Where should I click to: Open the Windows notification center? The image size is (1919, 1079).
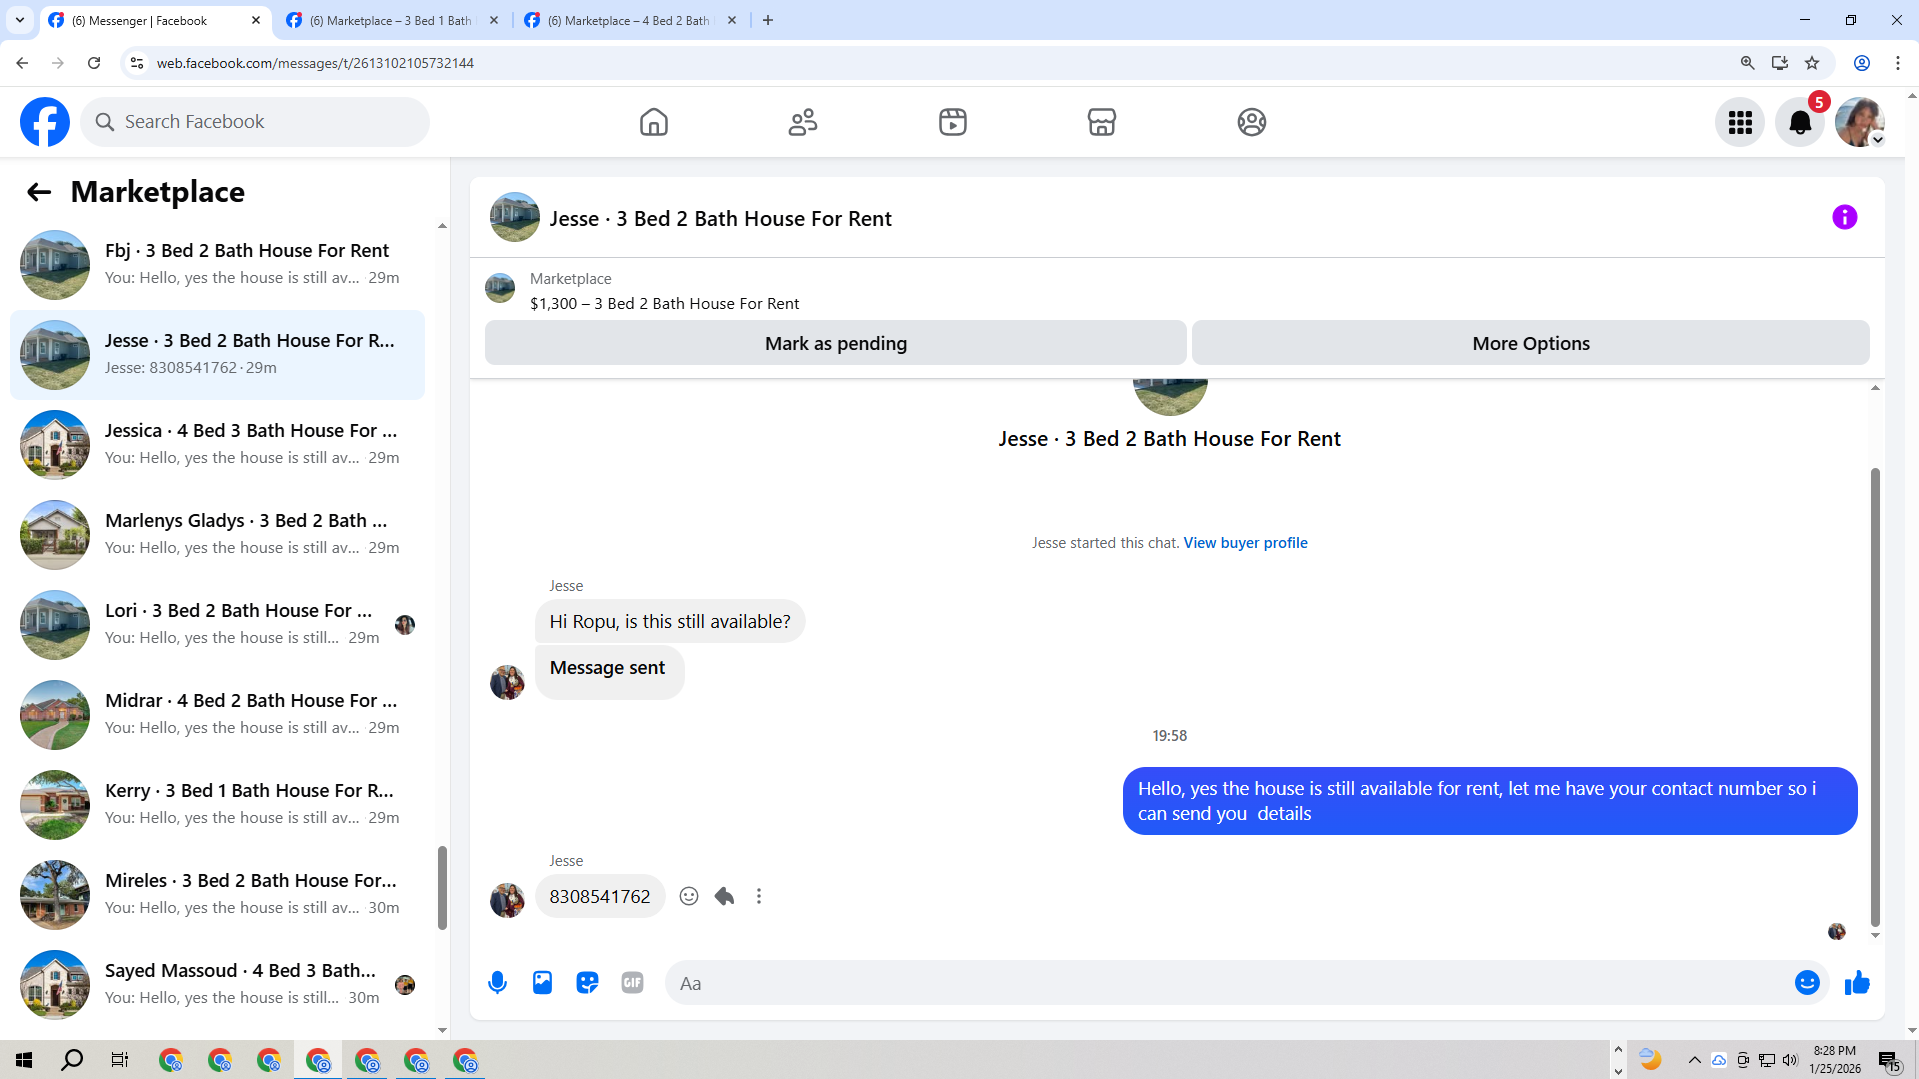pyautogui.click(x=1889, y=1060)
